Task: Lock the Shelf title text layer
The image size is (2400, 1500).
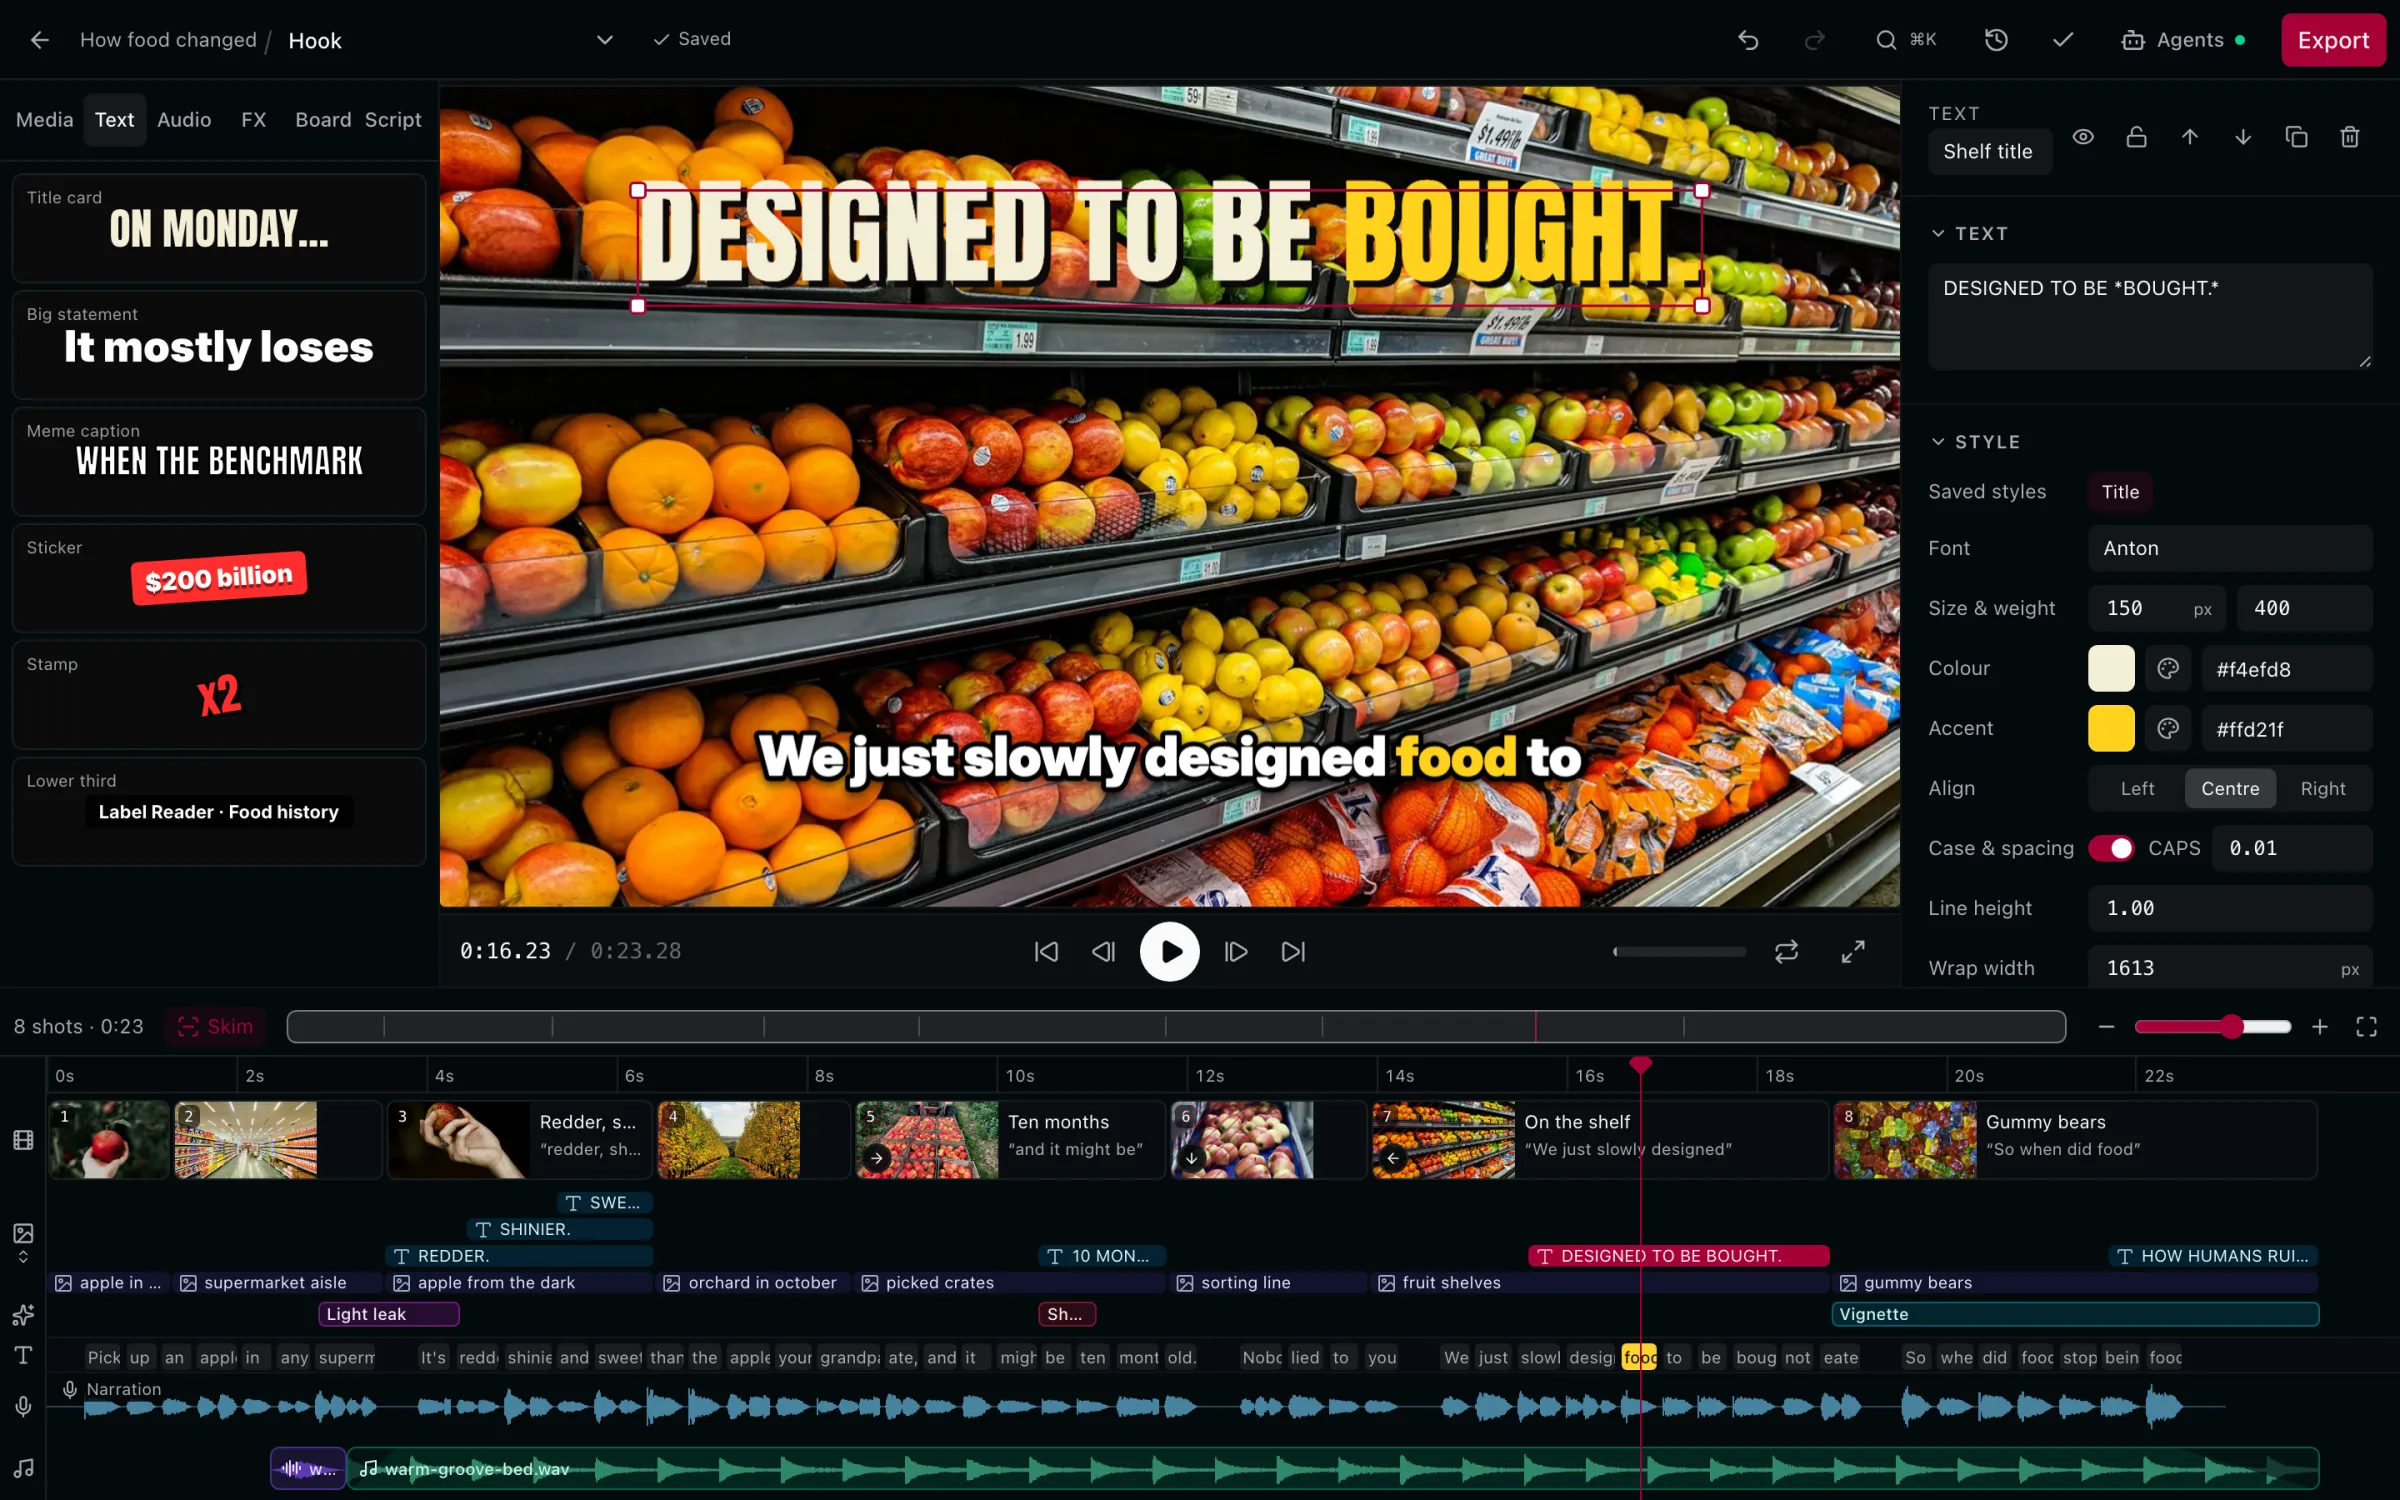Action: [2136, 137]
